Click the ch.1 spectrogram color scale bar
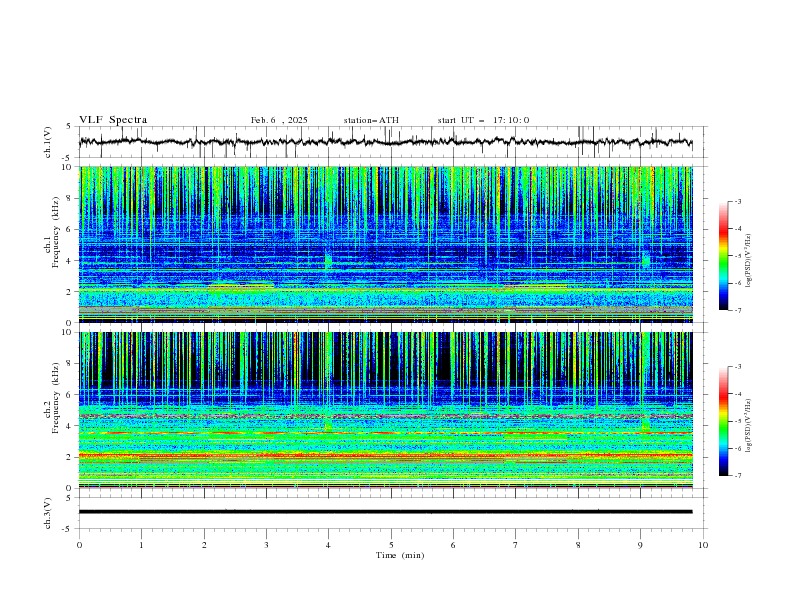 pos(724,256)
